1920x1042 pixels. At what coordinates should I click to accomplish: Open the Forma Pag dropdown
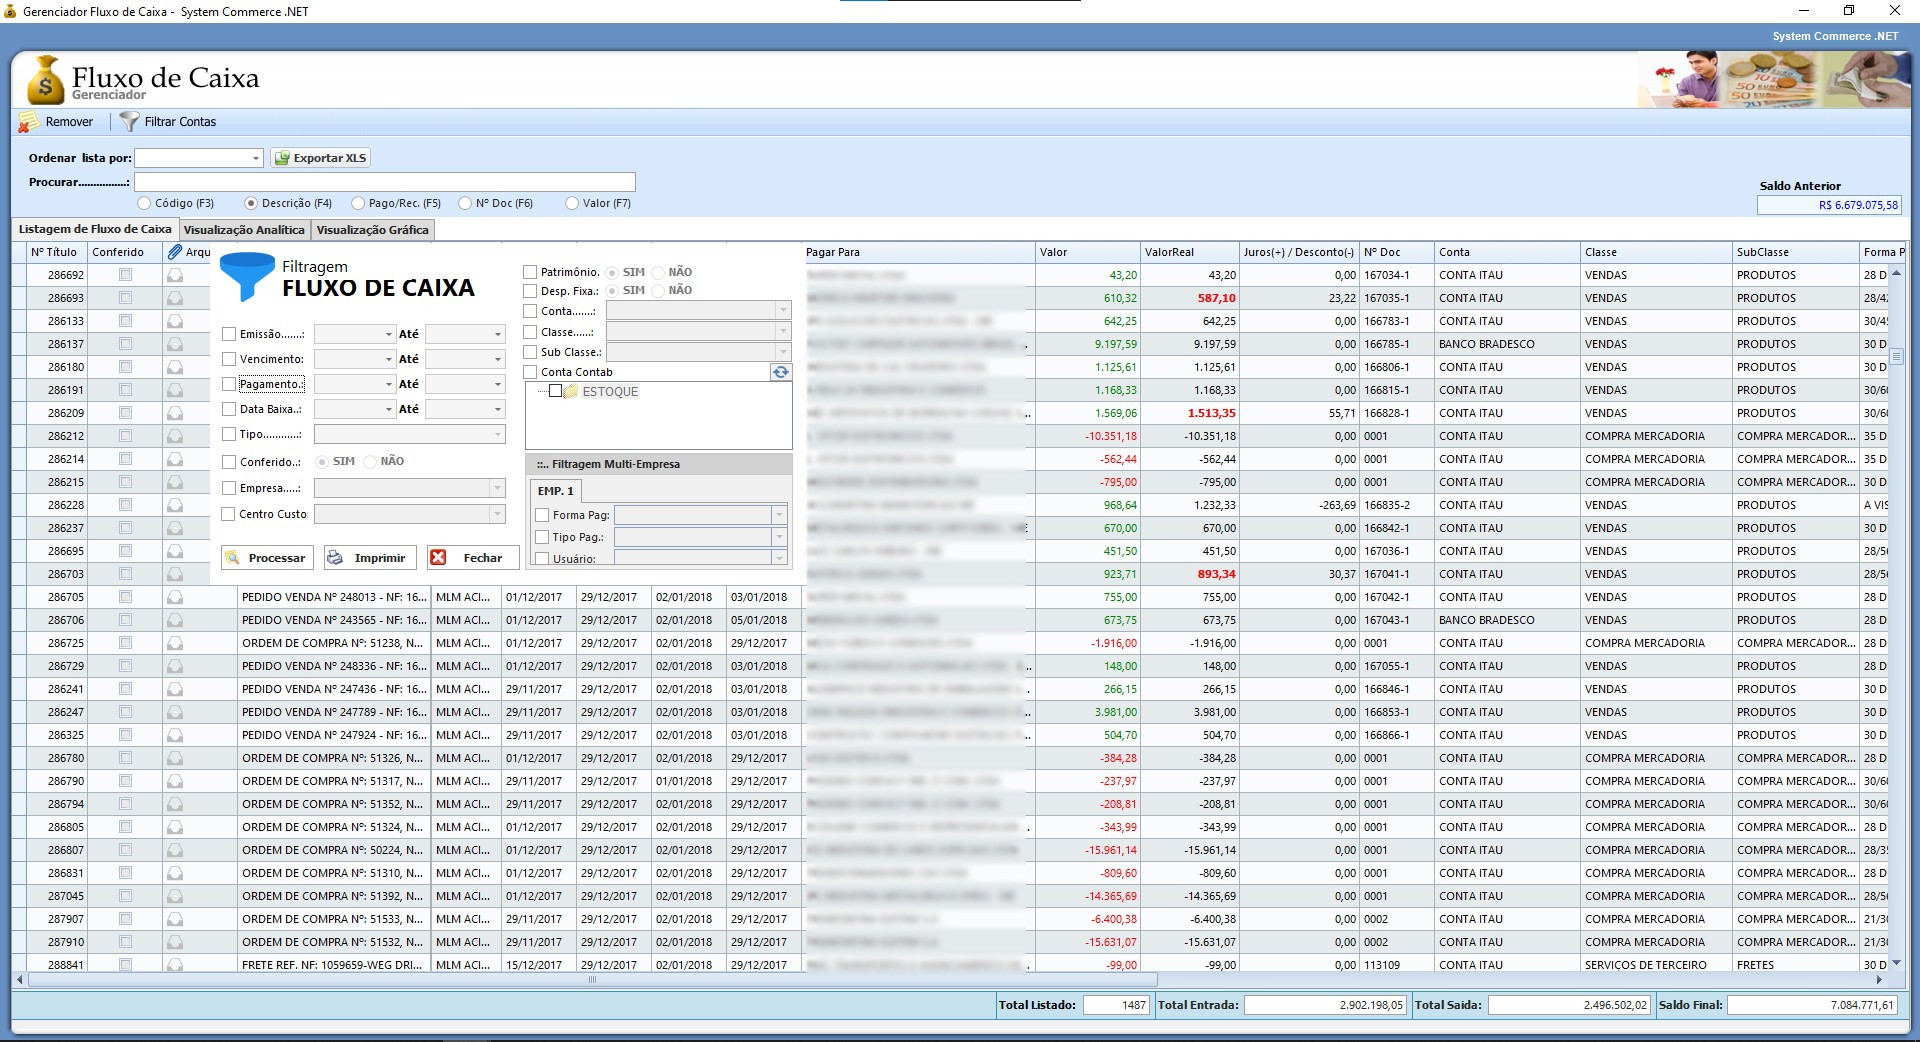tap(779, 515)
